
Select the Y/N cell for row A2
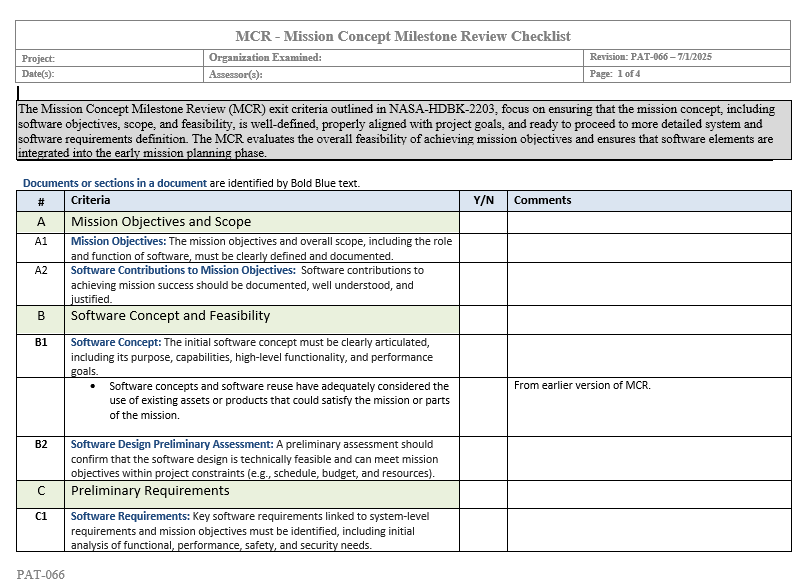click(x=483, y=284)
